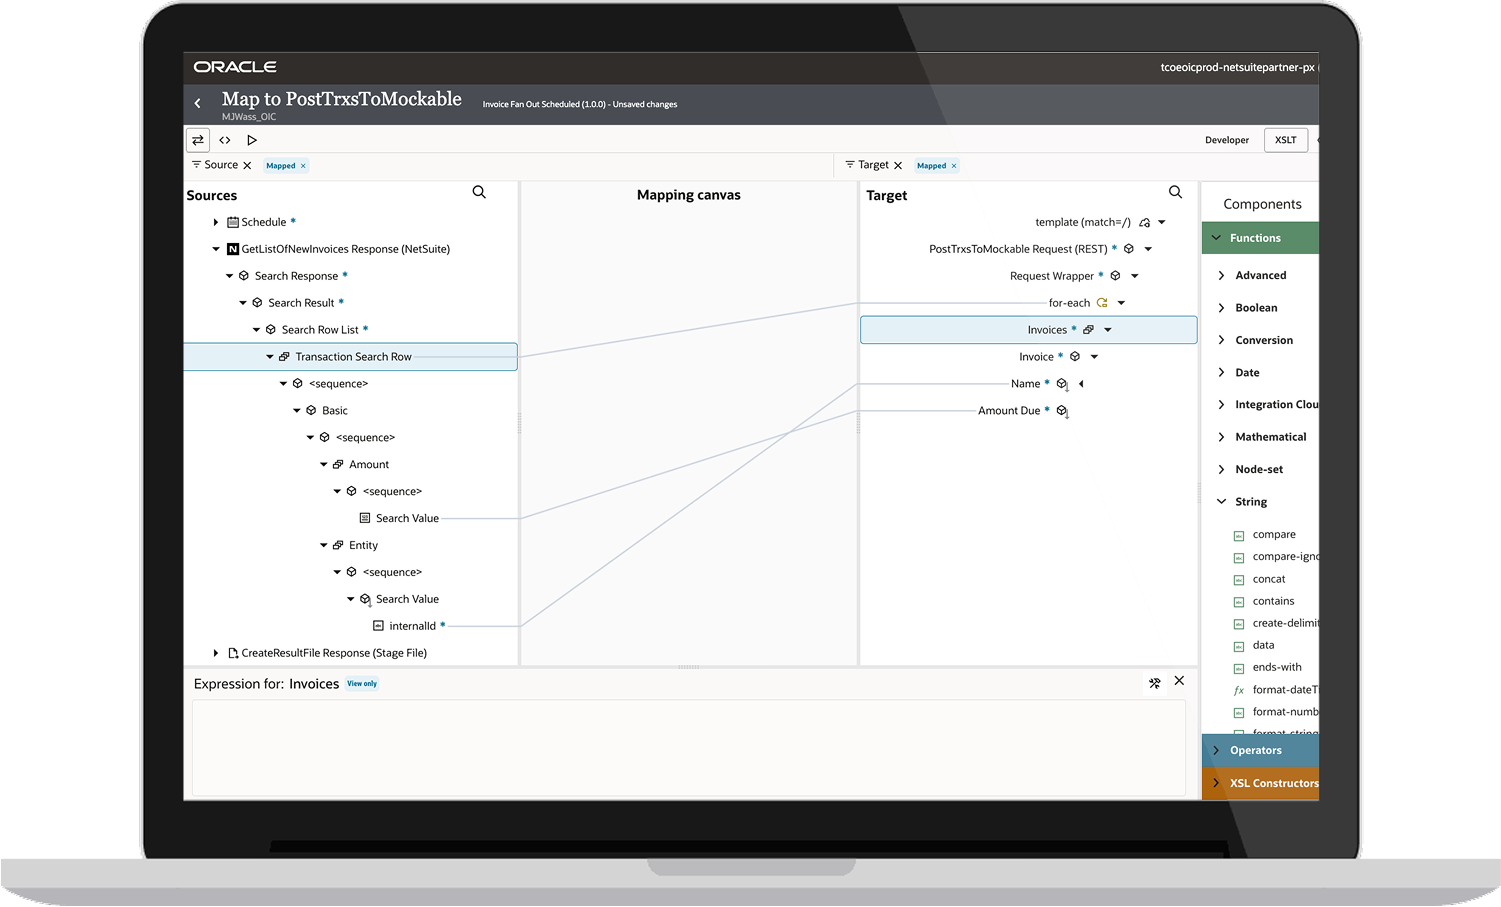Expand the Schedule source node
The image size is (1501, 907).
pos(216,222)
